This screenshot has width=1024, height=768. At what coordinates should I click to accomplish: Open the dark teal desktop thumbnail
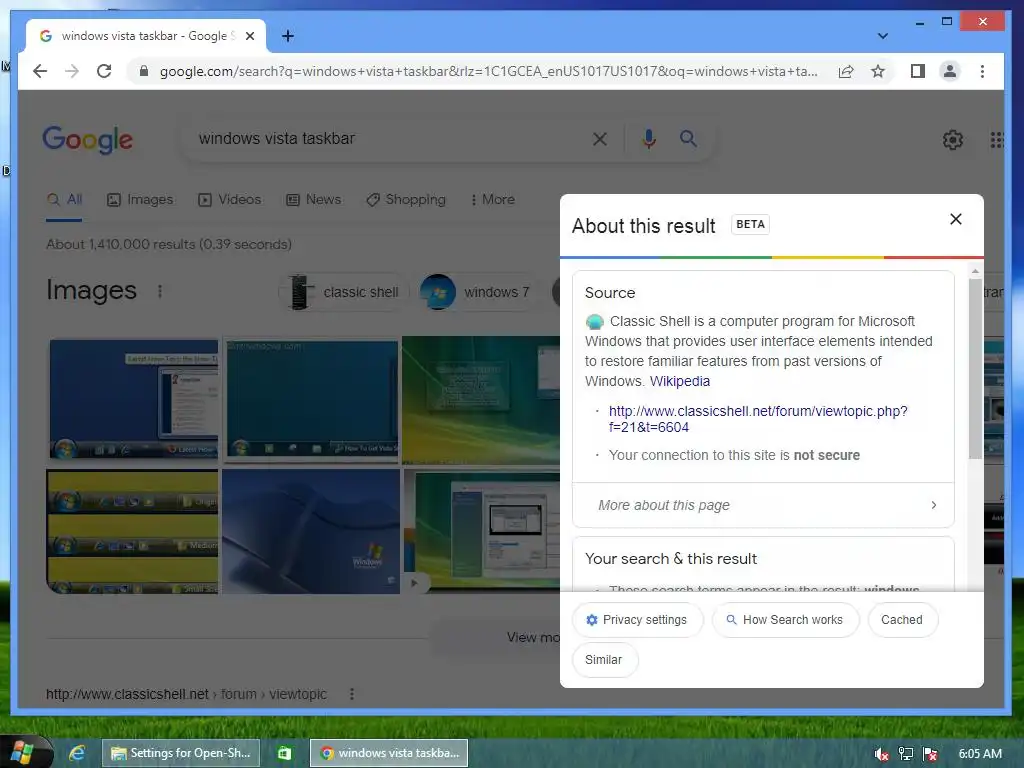click(311, 399)
